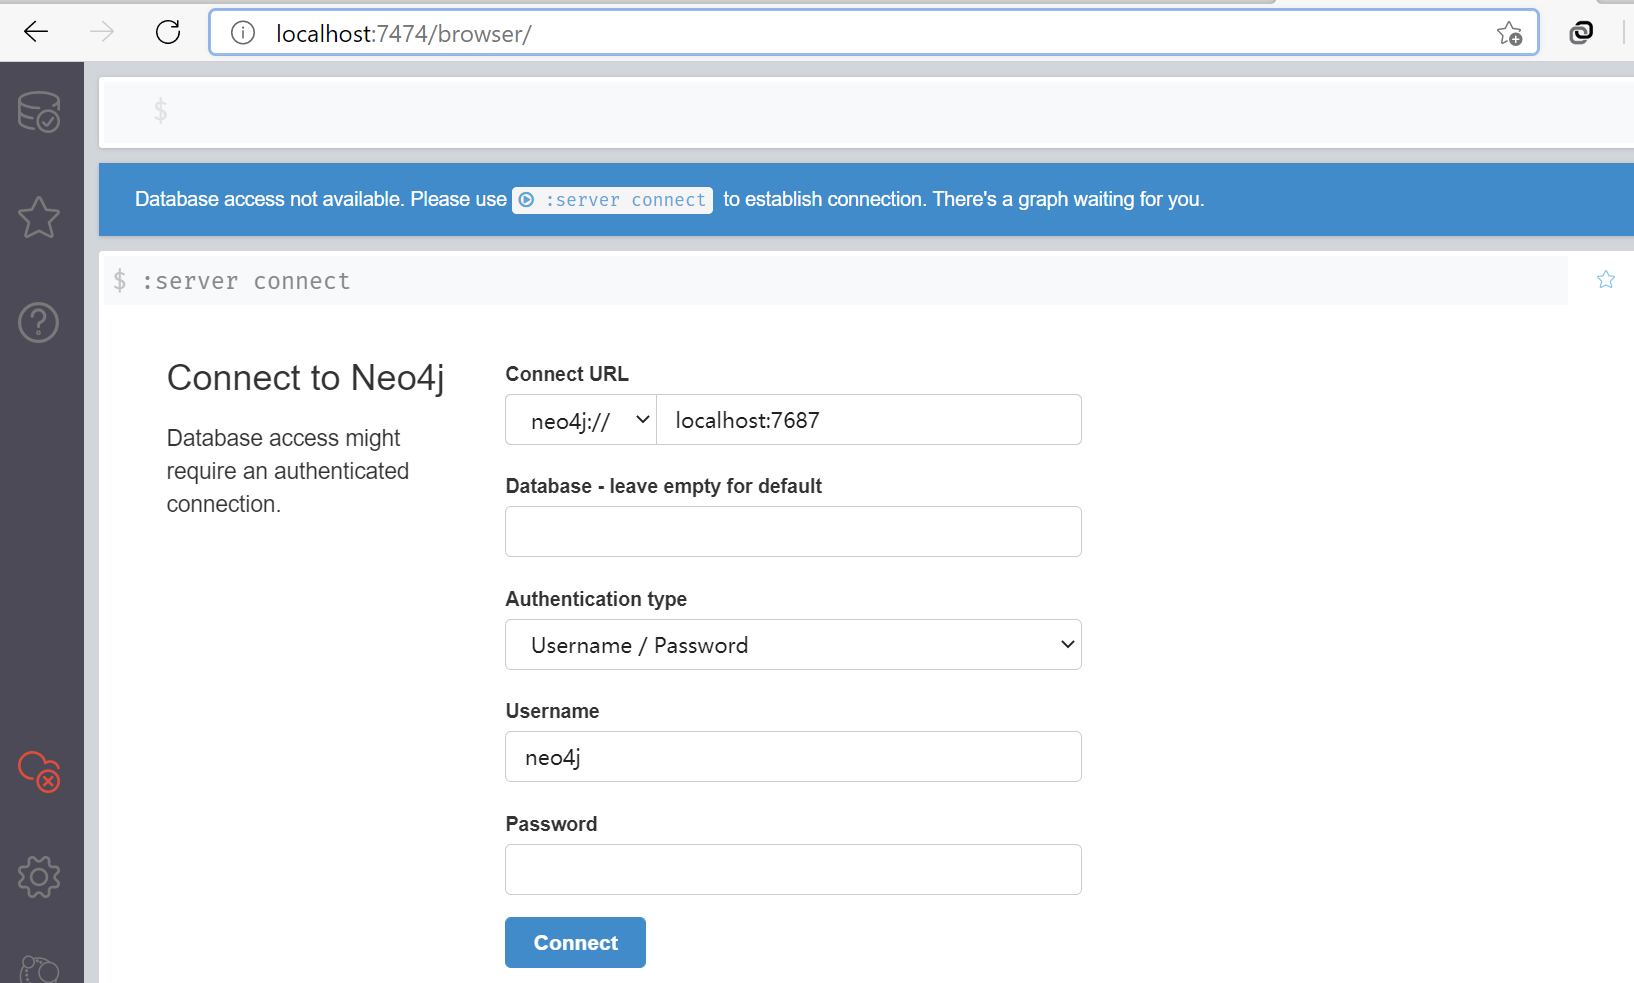
Task: Add page to favorites star icon
Action: click(x=1509, y=33)
